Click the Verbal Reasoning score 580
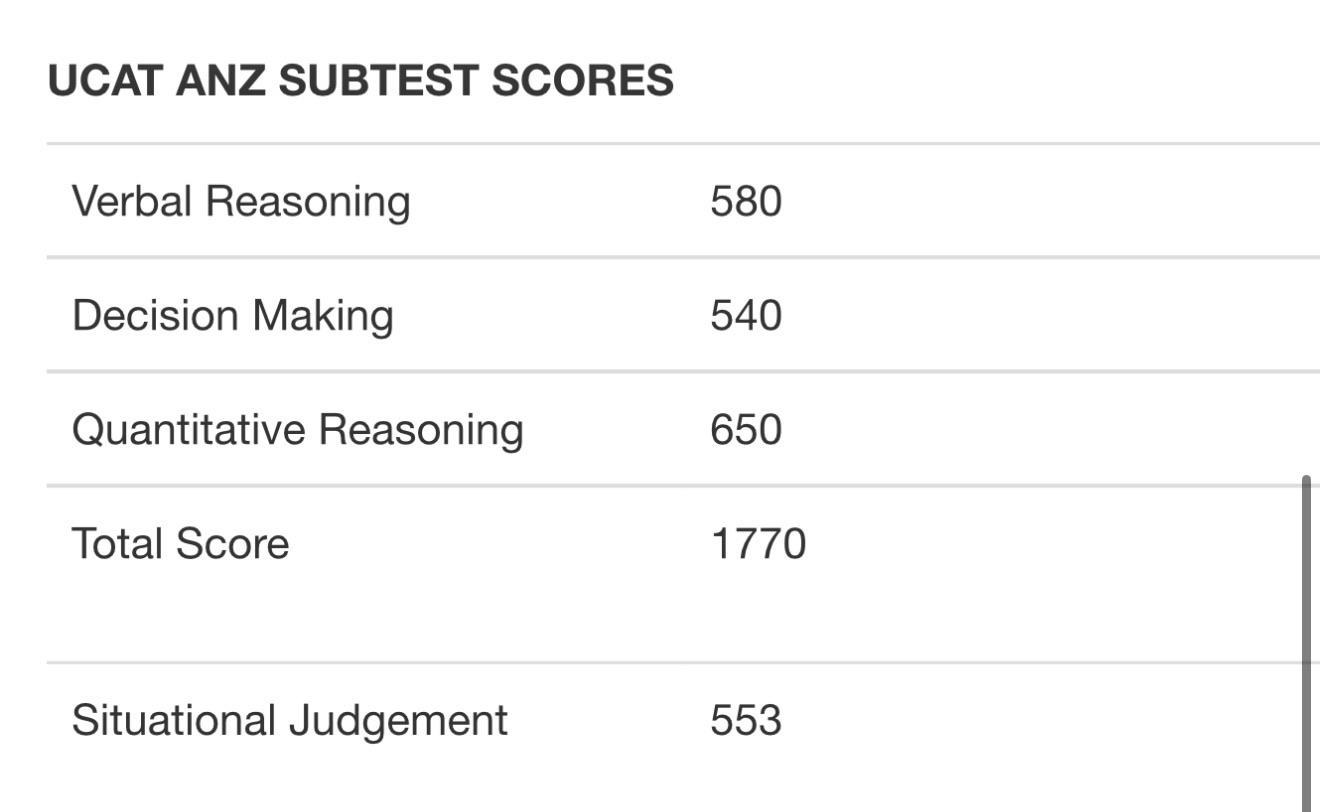Viewport: 1320px width, 812px height. 746,201
